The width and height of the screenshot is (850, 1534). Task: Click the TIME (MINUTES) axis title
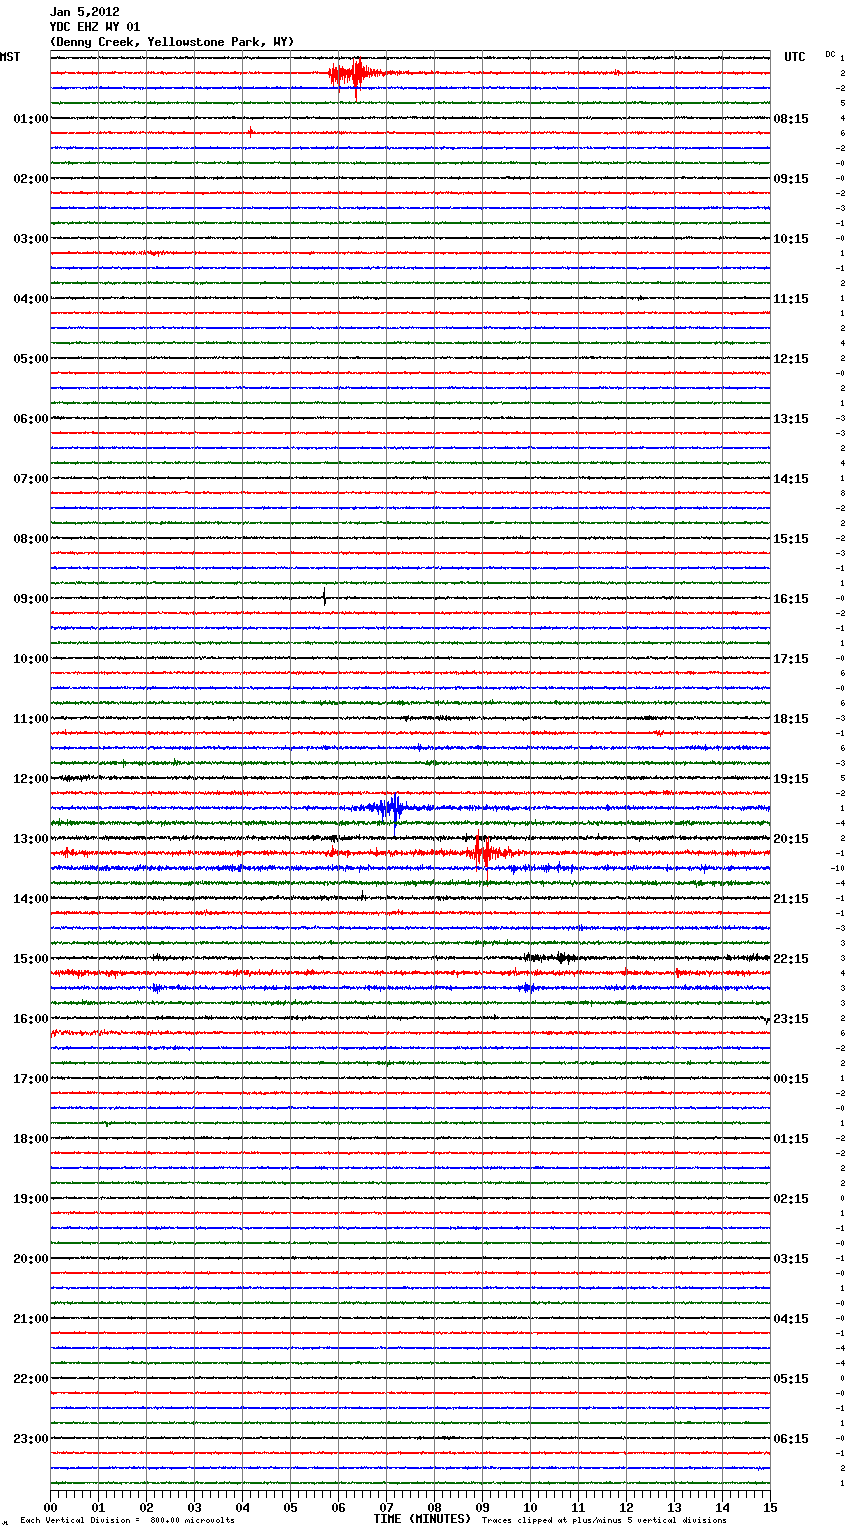(422, 1519)
